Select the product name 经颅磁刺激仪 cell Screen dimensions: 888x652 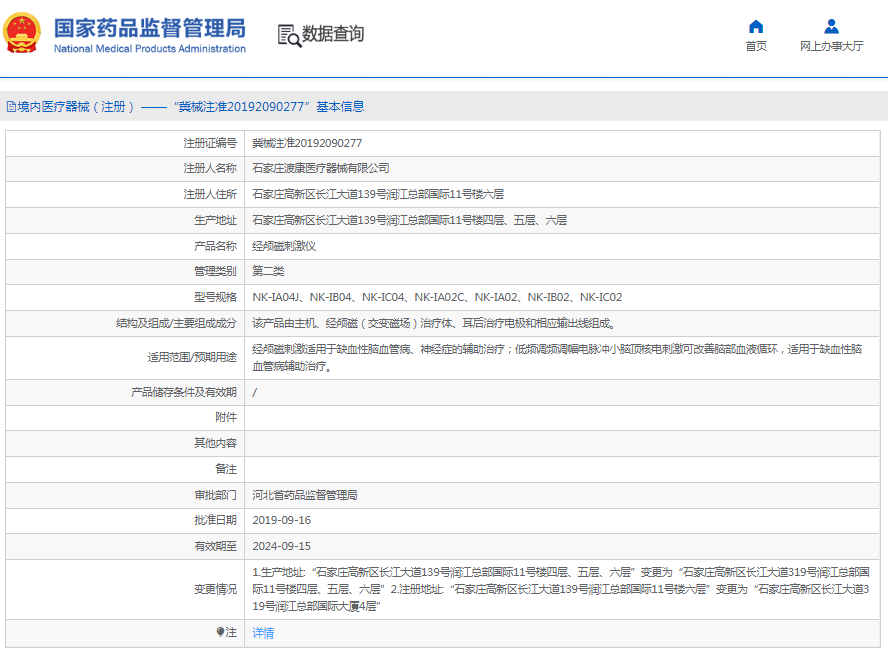[x=284, y=246]
